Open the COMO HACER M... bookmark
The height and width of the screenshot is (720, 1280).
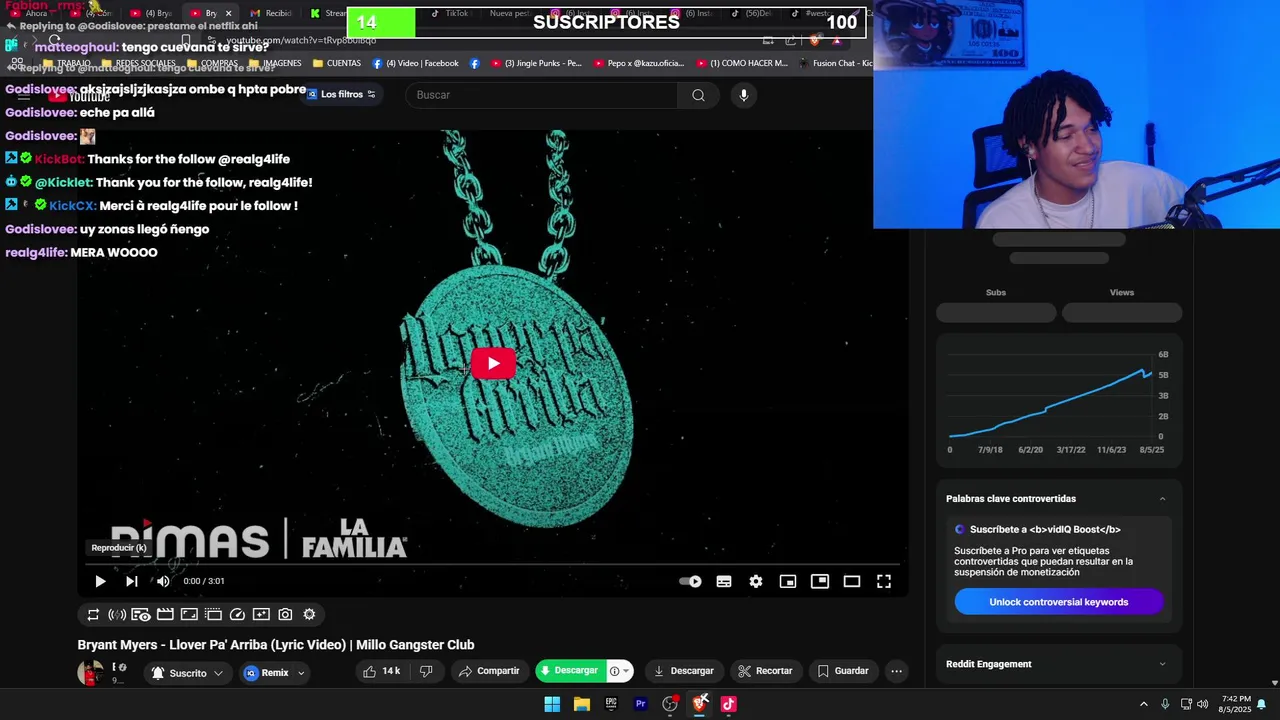(743, 63)
